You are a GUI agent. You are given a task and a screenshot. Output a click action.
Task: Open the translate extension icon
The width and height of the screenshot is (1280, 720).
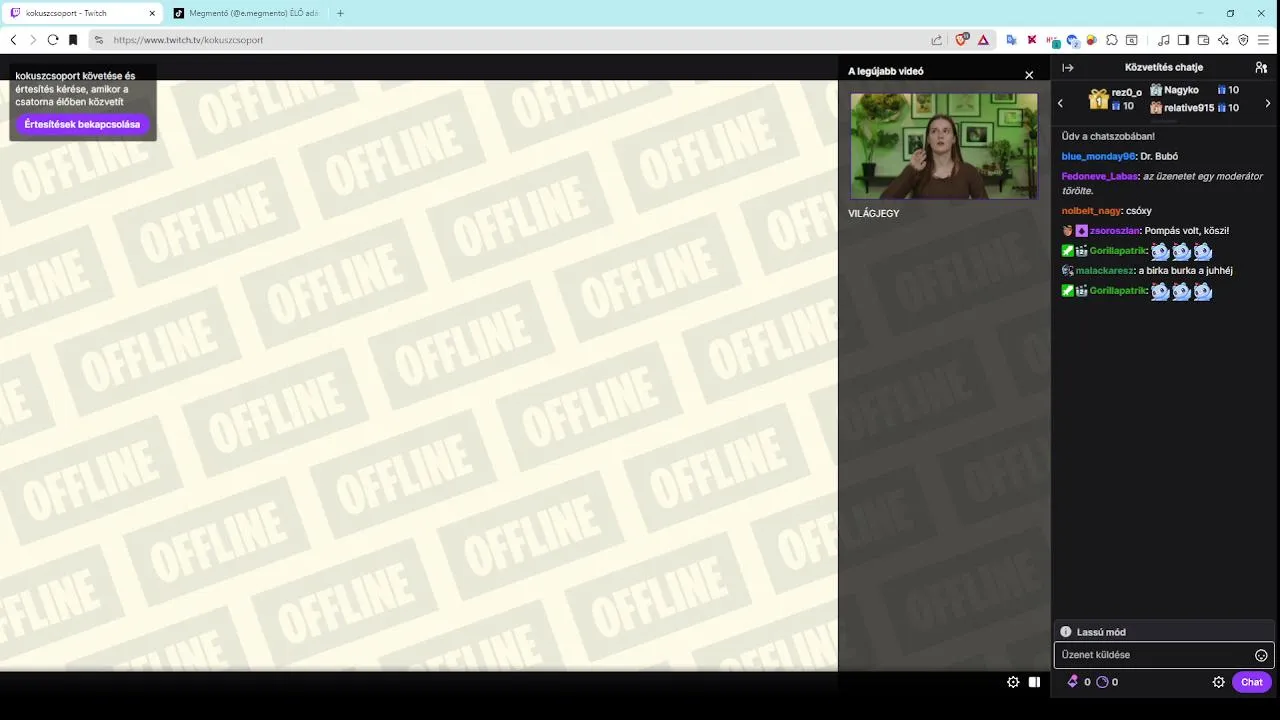click(x=1012, y=40)
